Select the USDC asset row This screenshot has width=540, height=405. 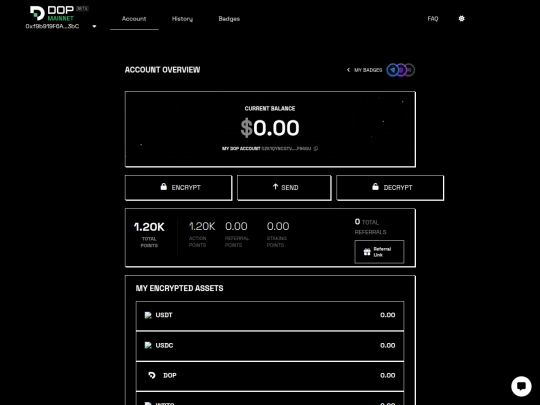point(270,346)
